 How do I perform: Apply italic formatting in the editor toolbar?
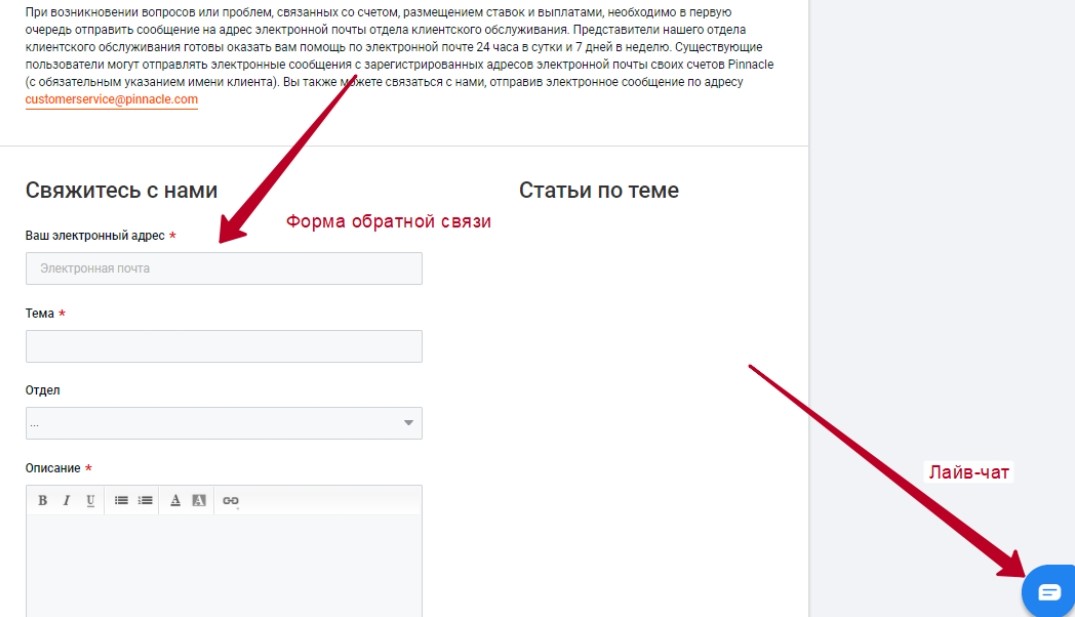(66, 499)
